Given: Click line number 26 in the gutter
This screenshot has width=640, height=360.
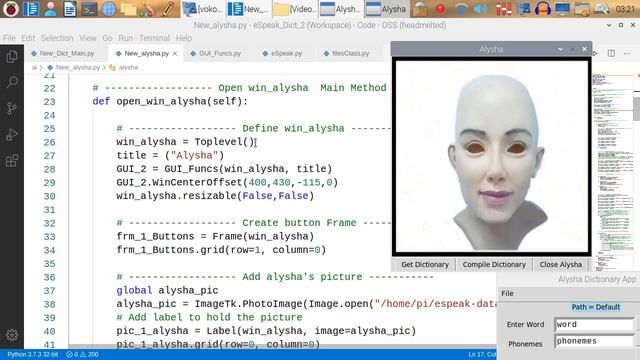Looking at the screenshot, I should 49,142.
